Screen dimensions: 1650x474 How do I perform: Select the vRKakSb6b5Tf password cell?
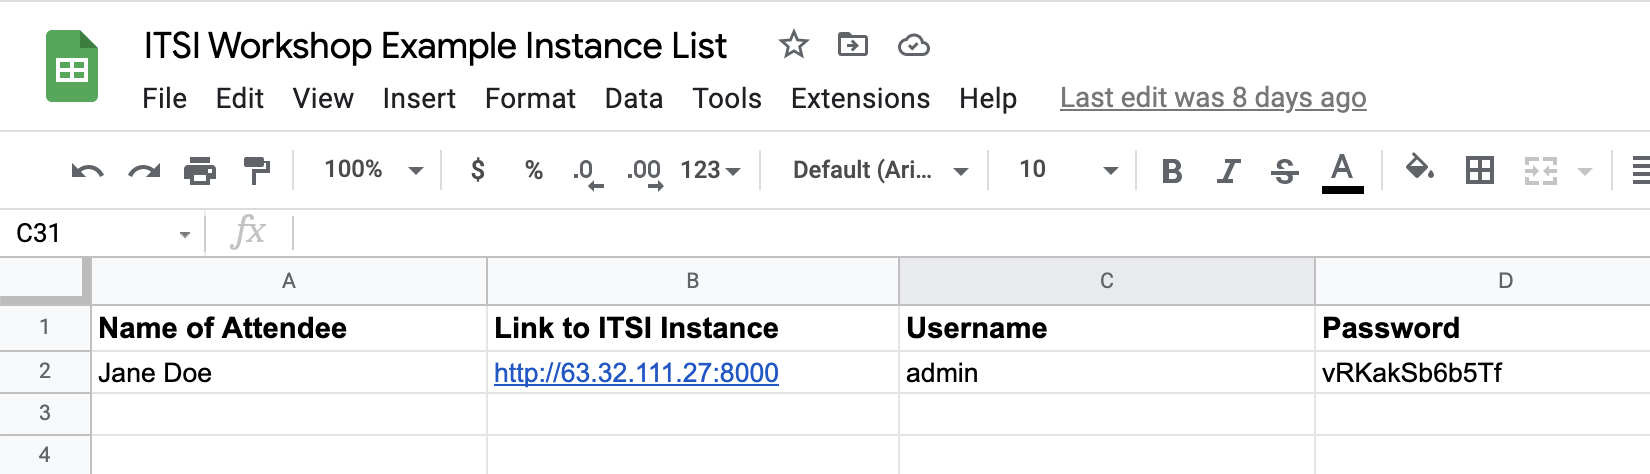(x=1483, y=372)
